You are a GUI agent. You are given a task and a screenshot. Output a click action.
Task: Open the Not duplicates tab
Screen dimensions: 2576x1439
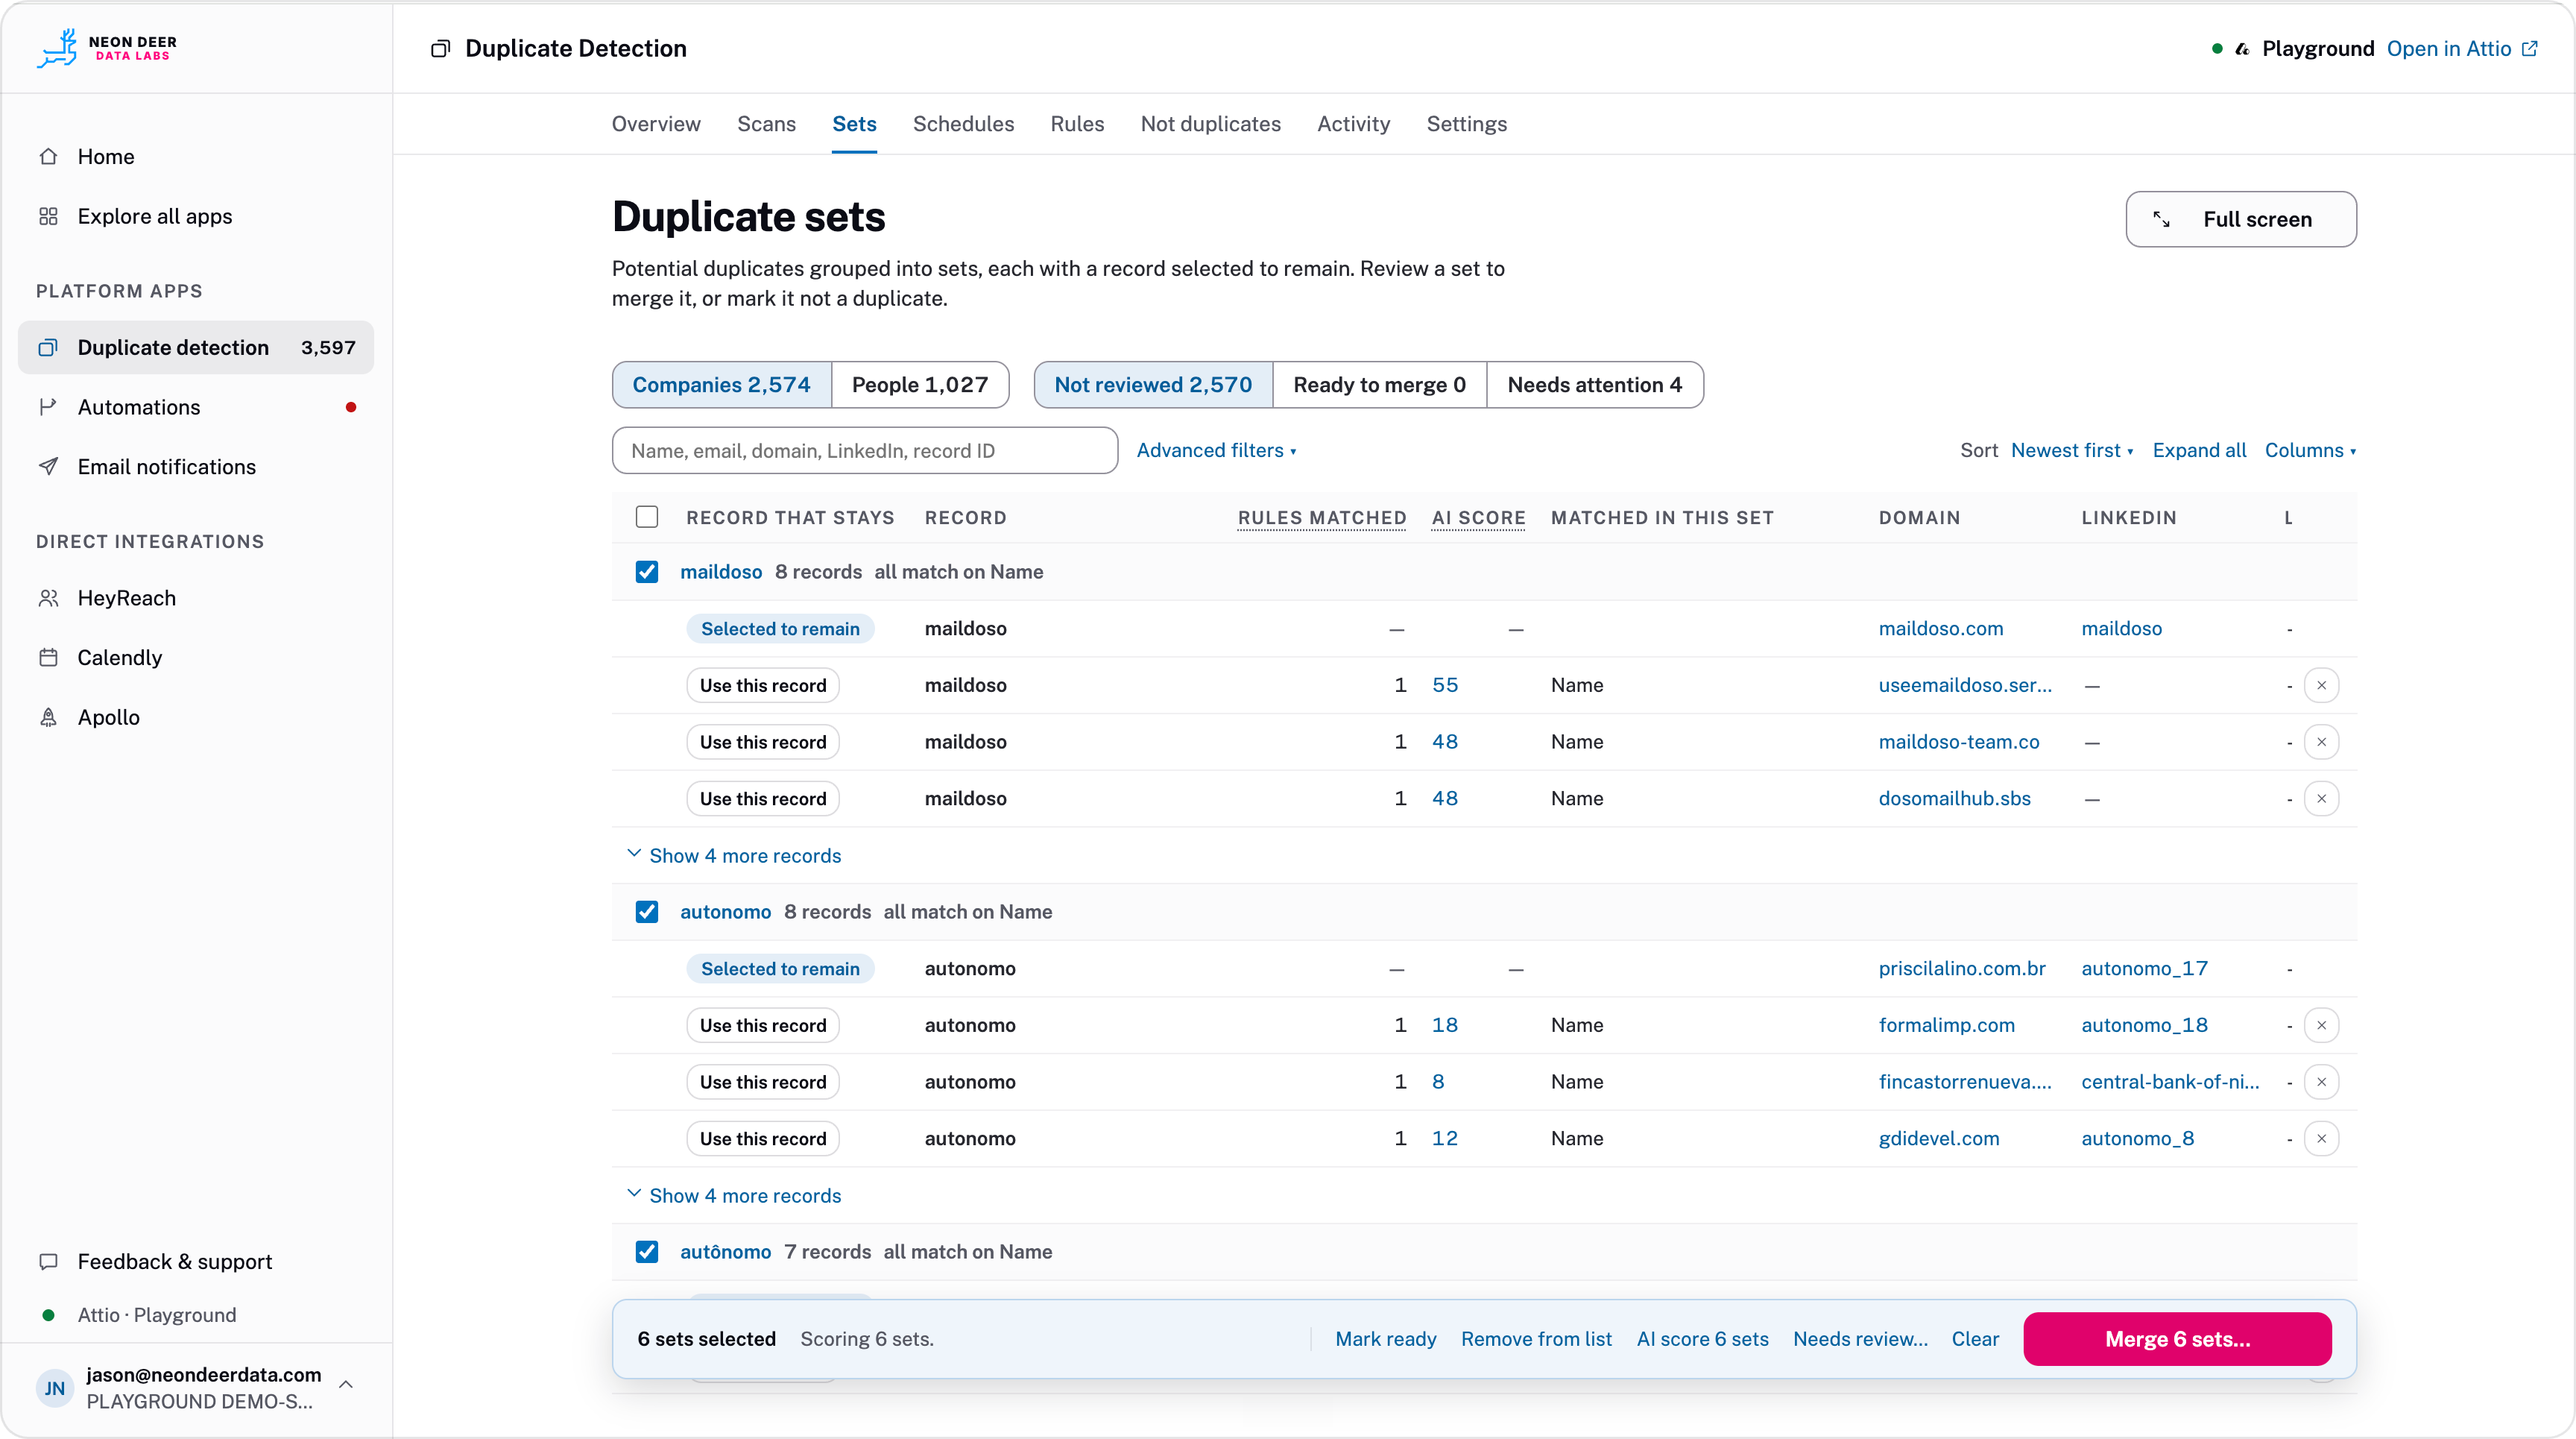coord(1210,124)
